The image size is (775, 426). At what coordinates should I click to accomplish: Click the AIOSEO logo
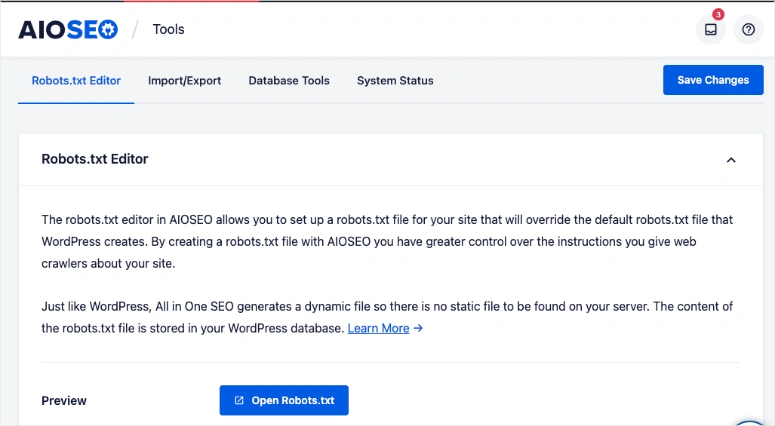pyautogui.click(x=68, y=29)
